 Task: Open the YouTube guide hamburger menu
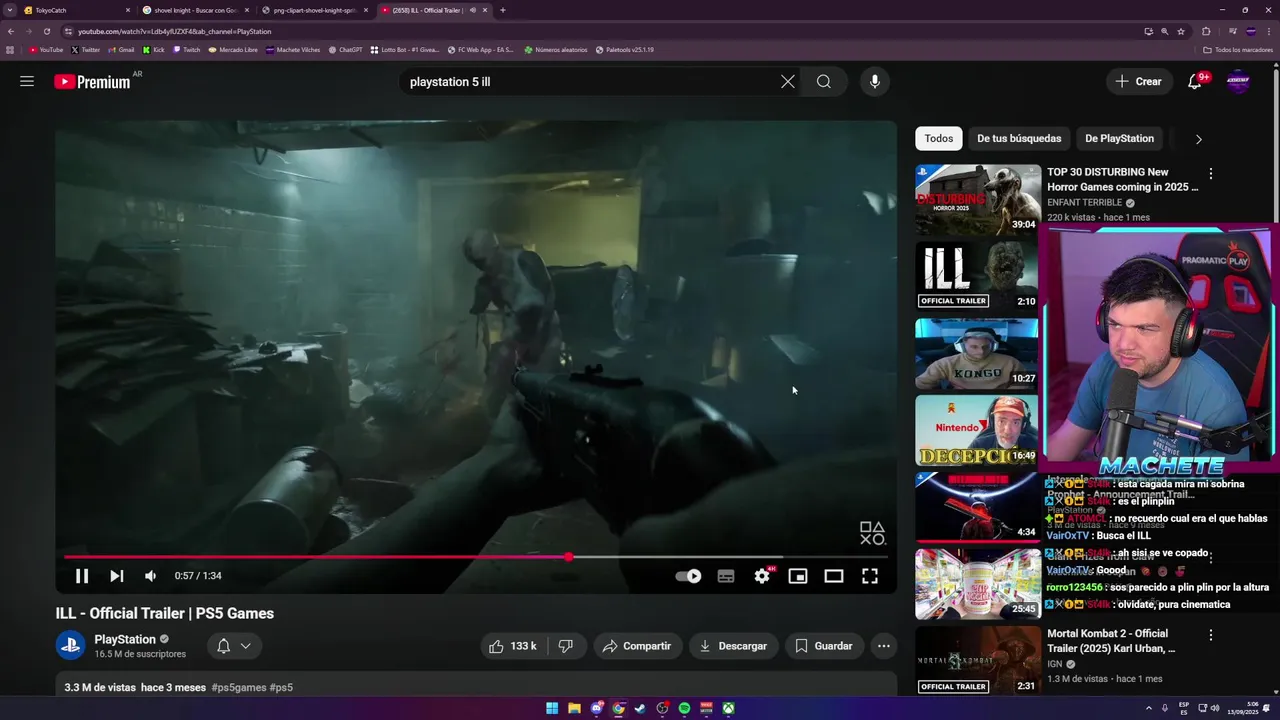[27, 82]
